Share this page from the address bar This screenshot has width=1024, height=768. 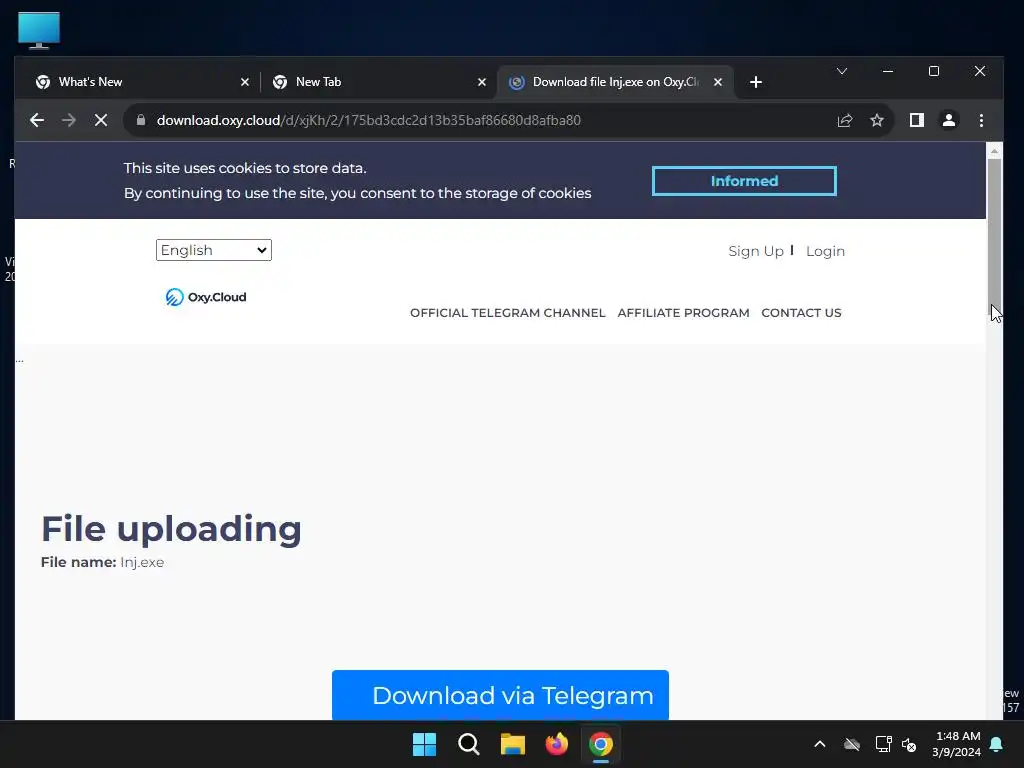[x=845, y=120]
